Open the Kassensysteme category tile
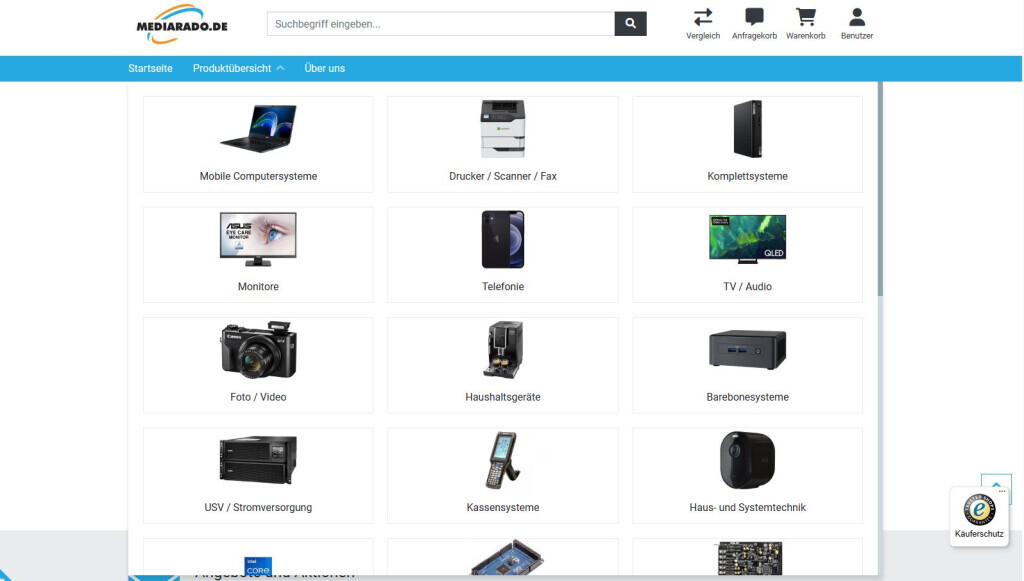This screenshot has width=1024, height=581. pos(503,475)
